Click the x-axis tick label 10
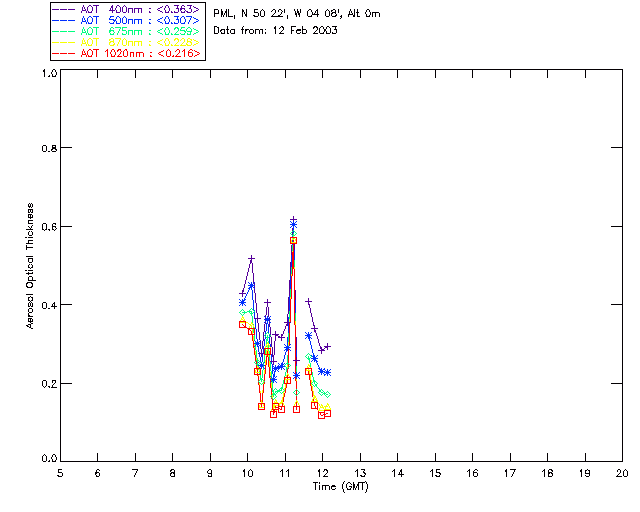 tap(247, 473)
